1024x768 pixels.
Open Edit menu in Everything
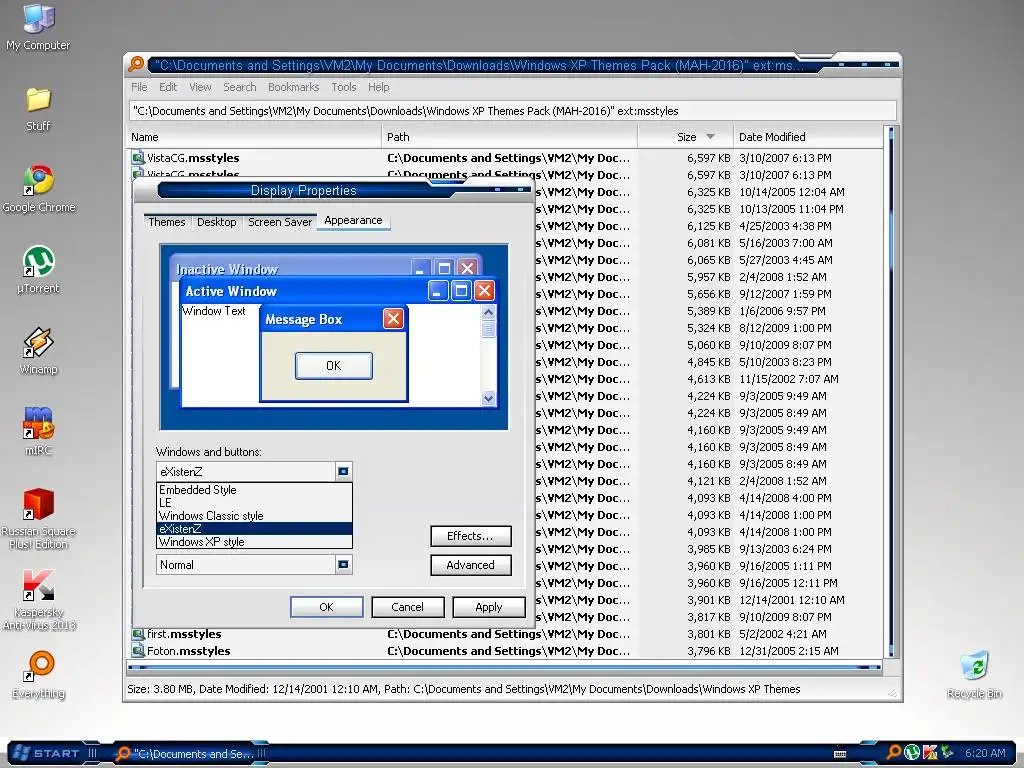168,87
